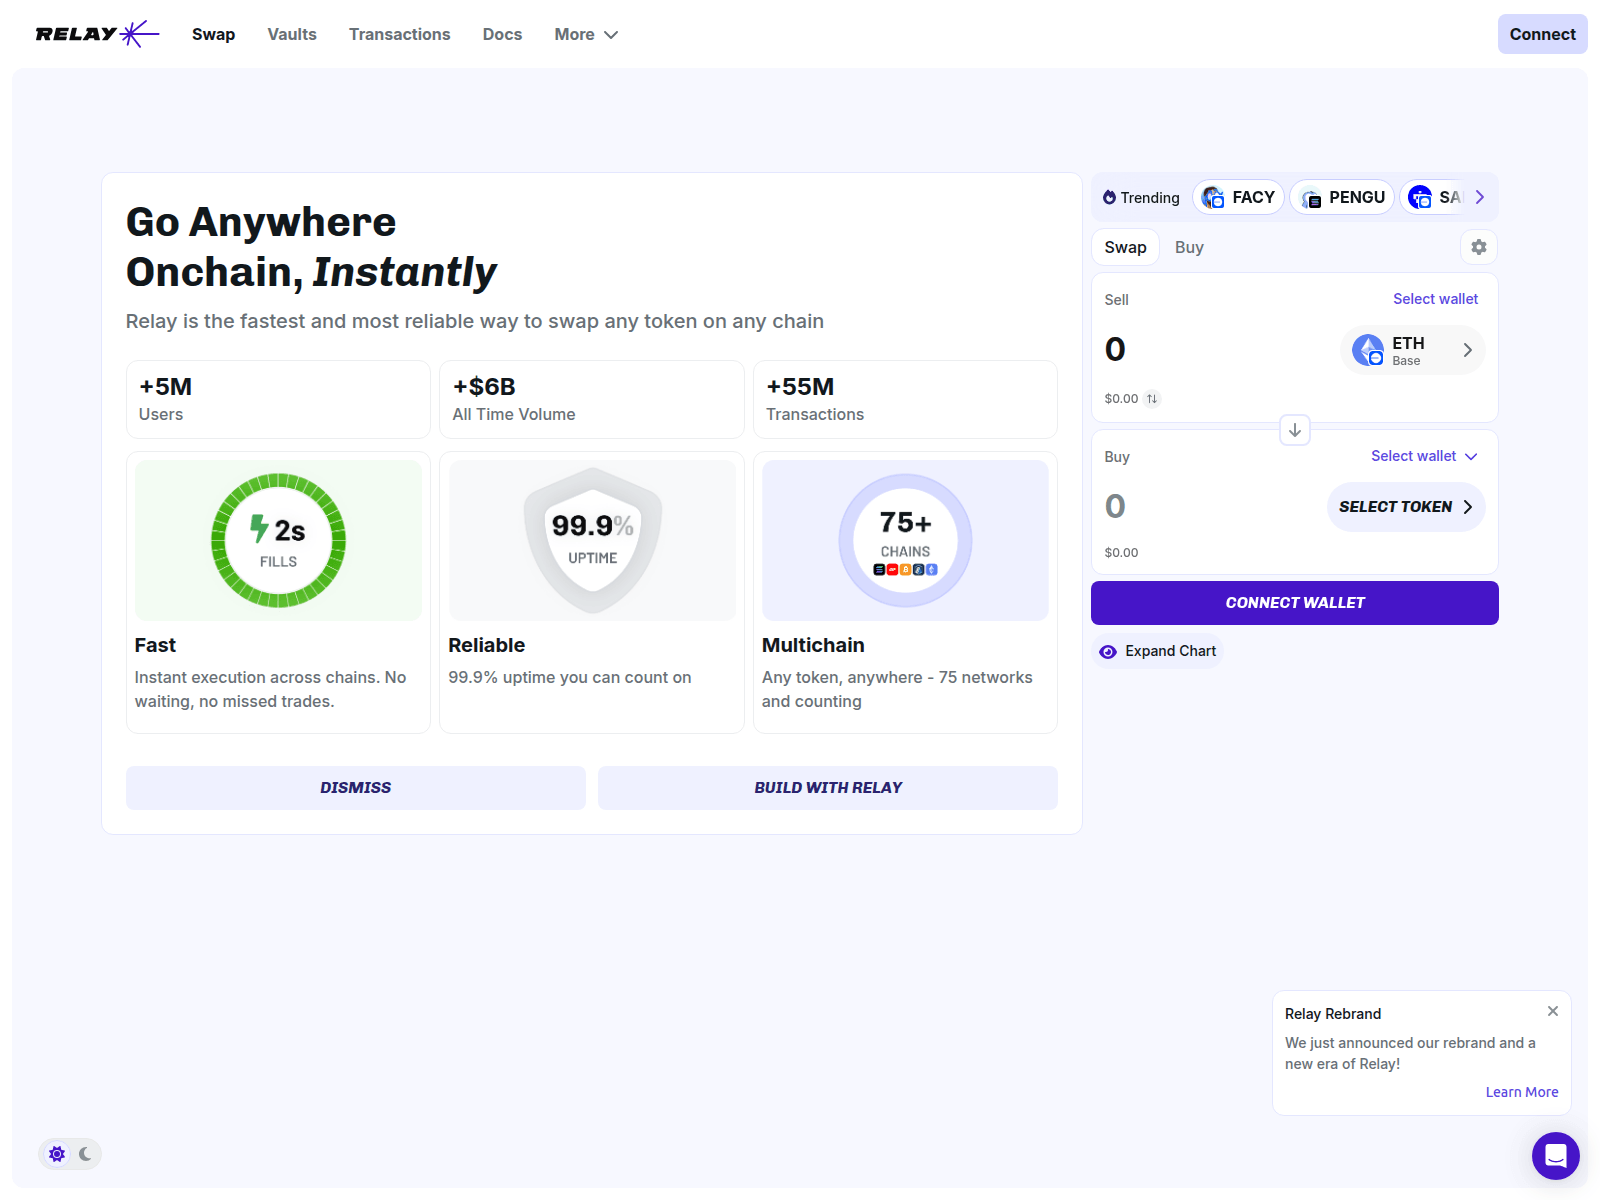Screen dimensions: 1600x1200
Task: Open swap settings gear icon
Action: tap(1478, 247)
